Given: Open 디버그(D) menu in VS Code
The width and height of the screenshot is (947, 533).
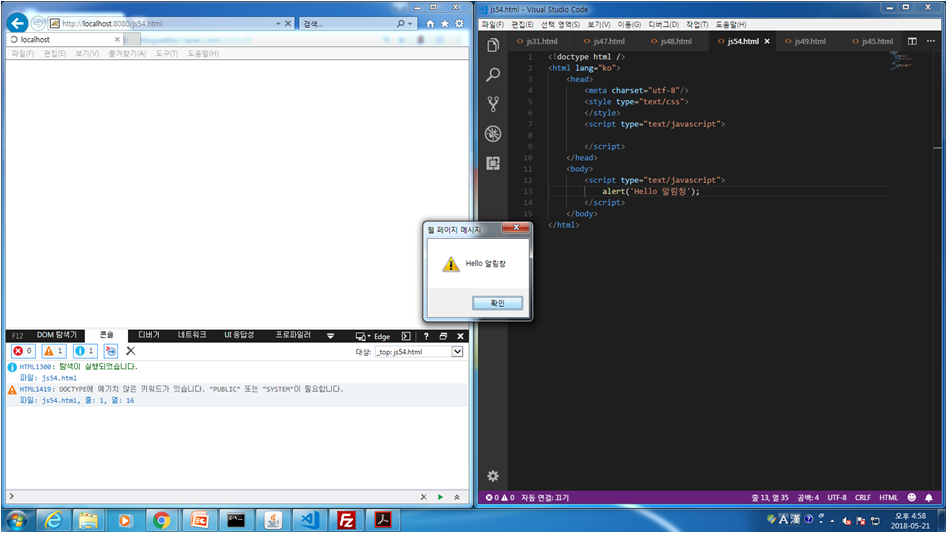Looking at the screenshot, I should [x=663, y=24].
